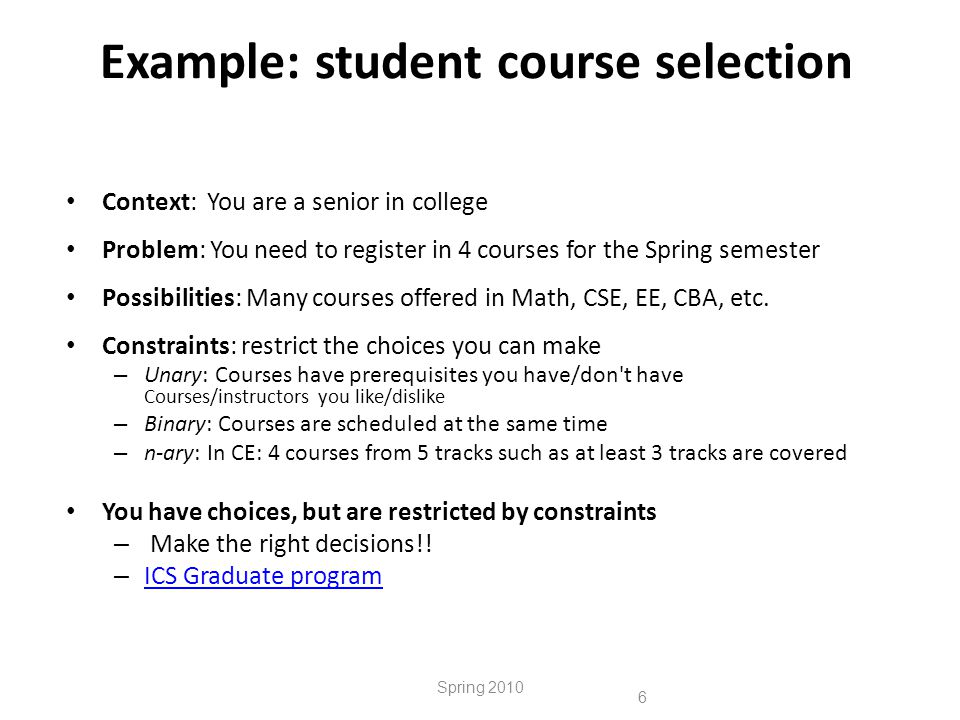Click the bold 'Constraints' label
Screen dimensions: 960x720
pos(166,346)
